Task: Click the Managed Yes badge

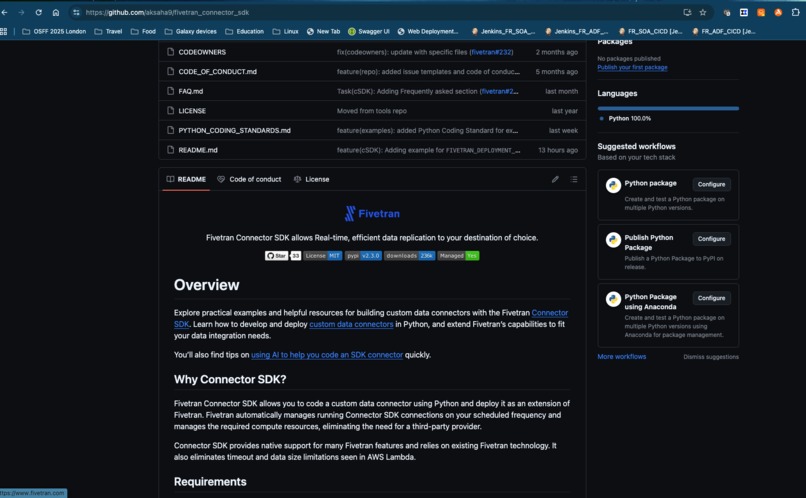Action: 458,255
